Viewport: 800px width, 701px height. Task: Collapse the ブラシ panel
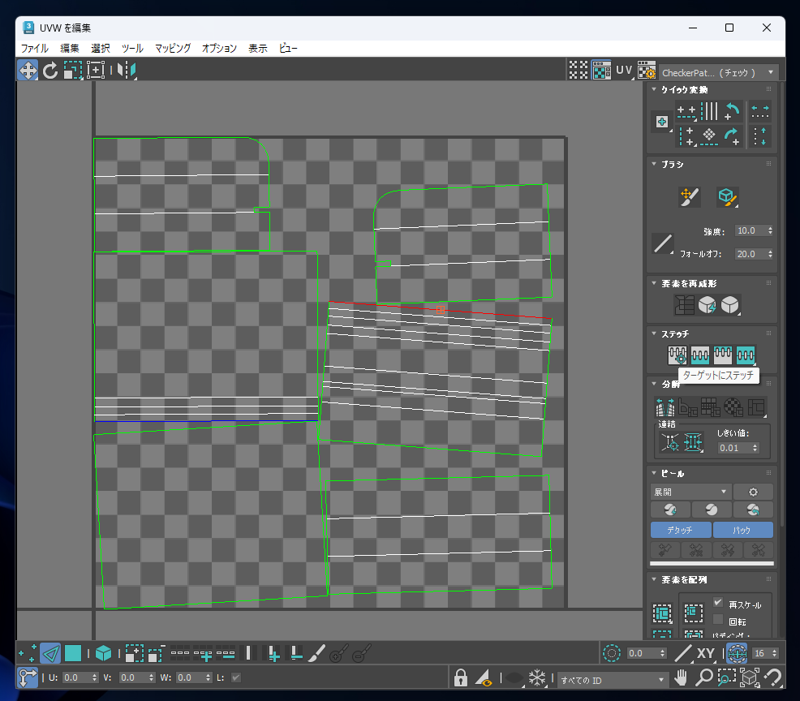point(654,164)
